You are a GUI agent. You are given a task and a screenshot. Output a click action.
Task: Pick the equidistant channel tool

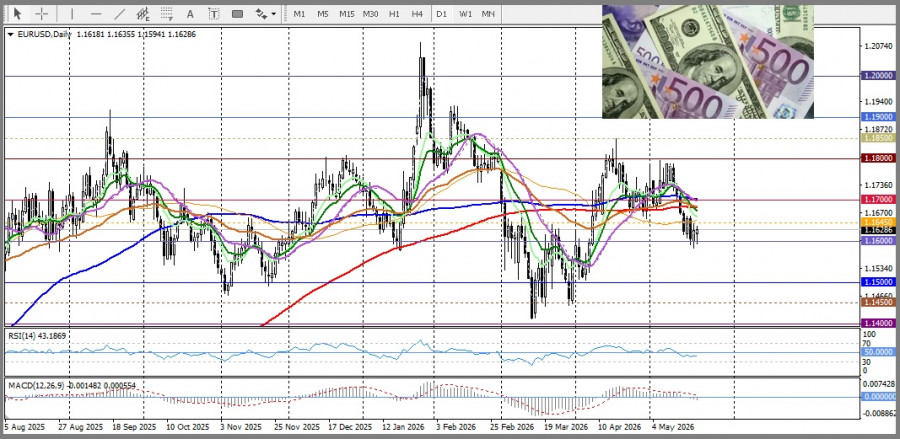143,13
